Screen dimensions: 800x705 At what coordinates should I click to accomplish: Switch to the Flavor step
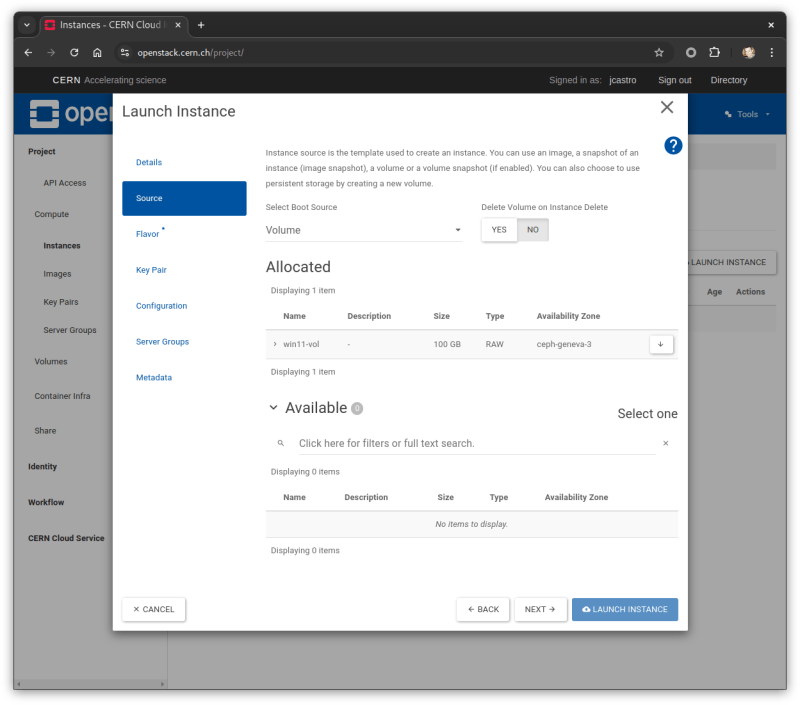(146, 233)
